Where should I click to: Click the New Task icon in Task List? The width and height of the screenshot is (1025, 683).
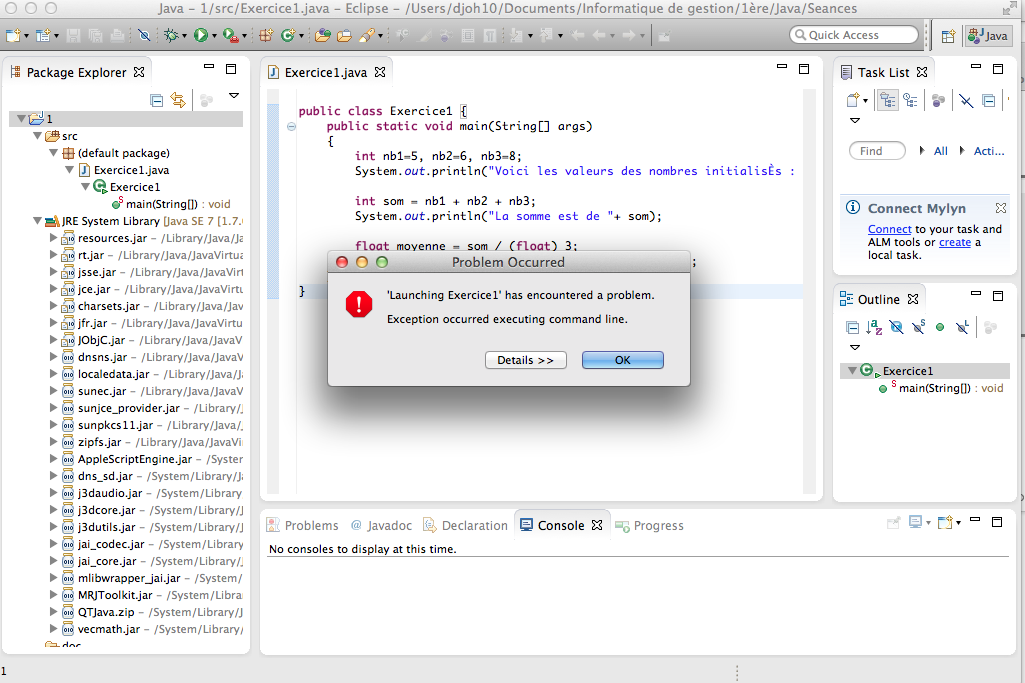[x=854, y=100]
